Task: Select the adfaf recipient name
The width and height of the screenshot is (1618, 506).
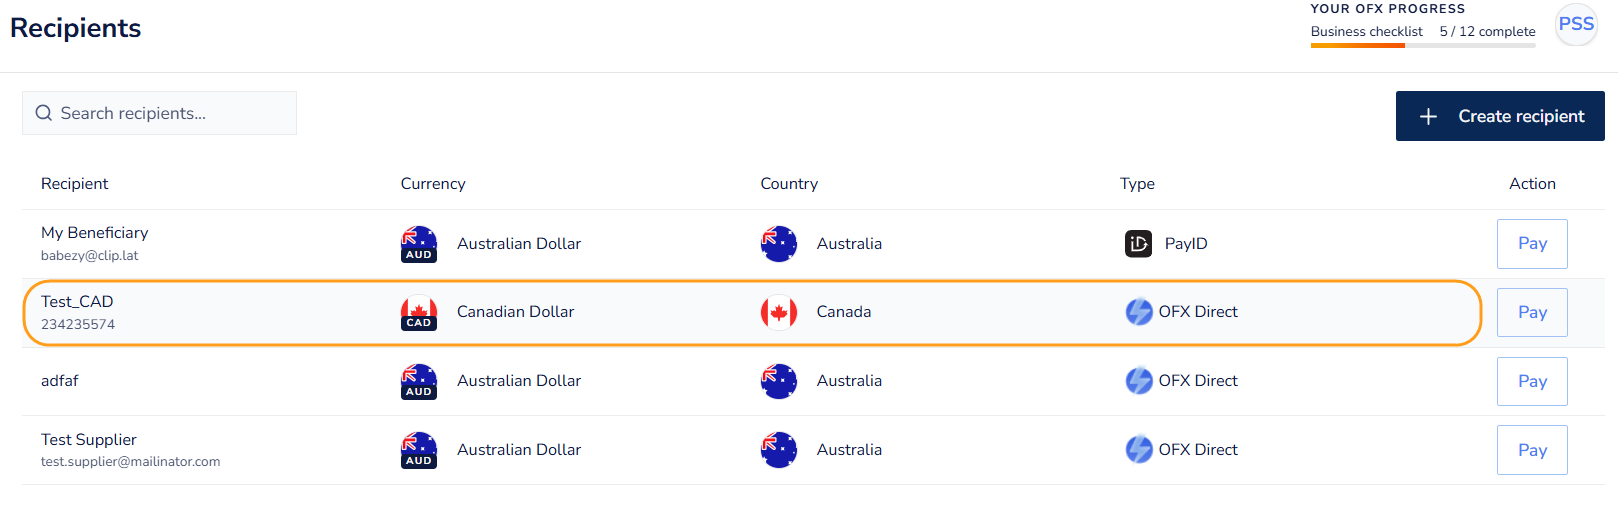Action: pyautogui.click(x=60, y=381)
